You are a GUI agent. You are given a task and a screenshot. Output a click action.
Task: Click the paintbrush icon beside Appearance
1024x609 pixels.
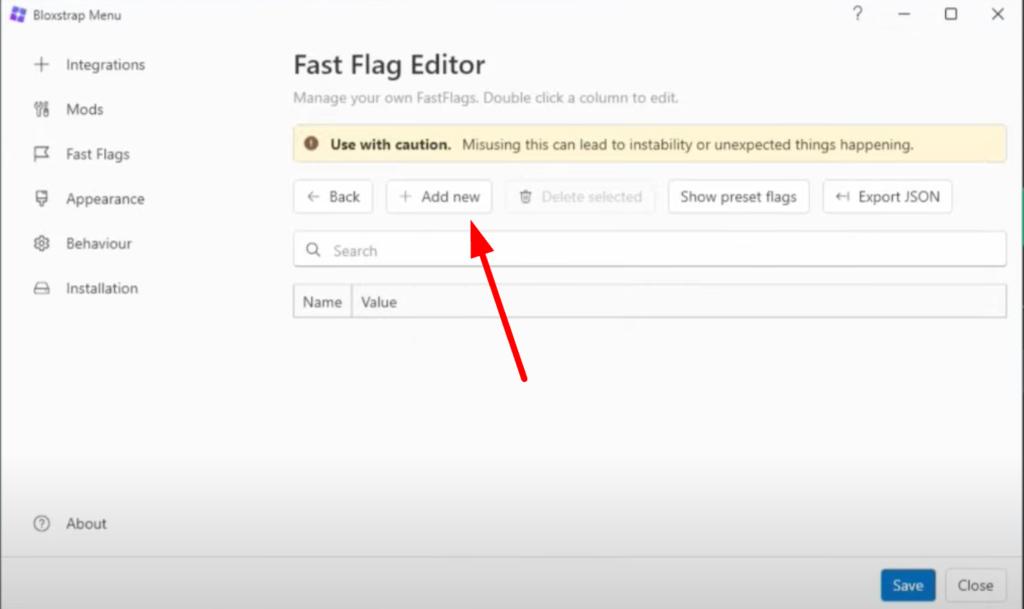pyautogui.click(x=41, y=198)
